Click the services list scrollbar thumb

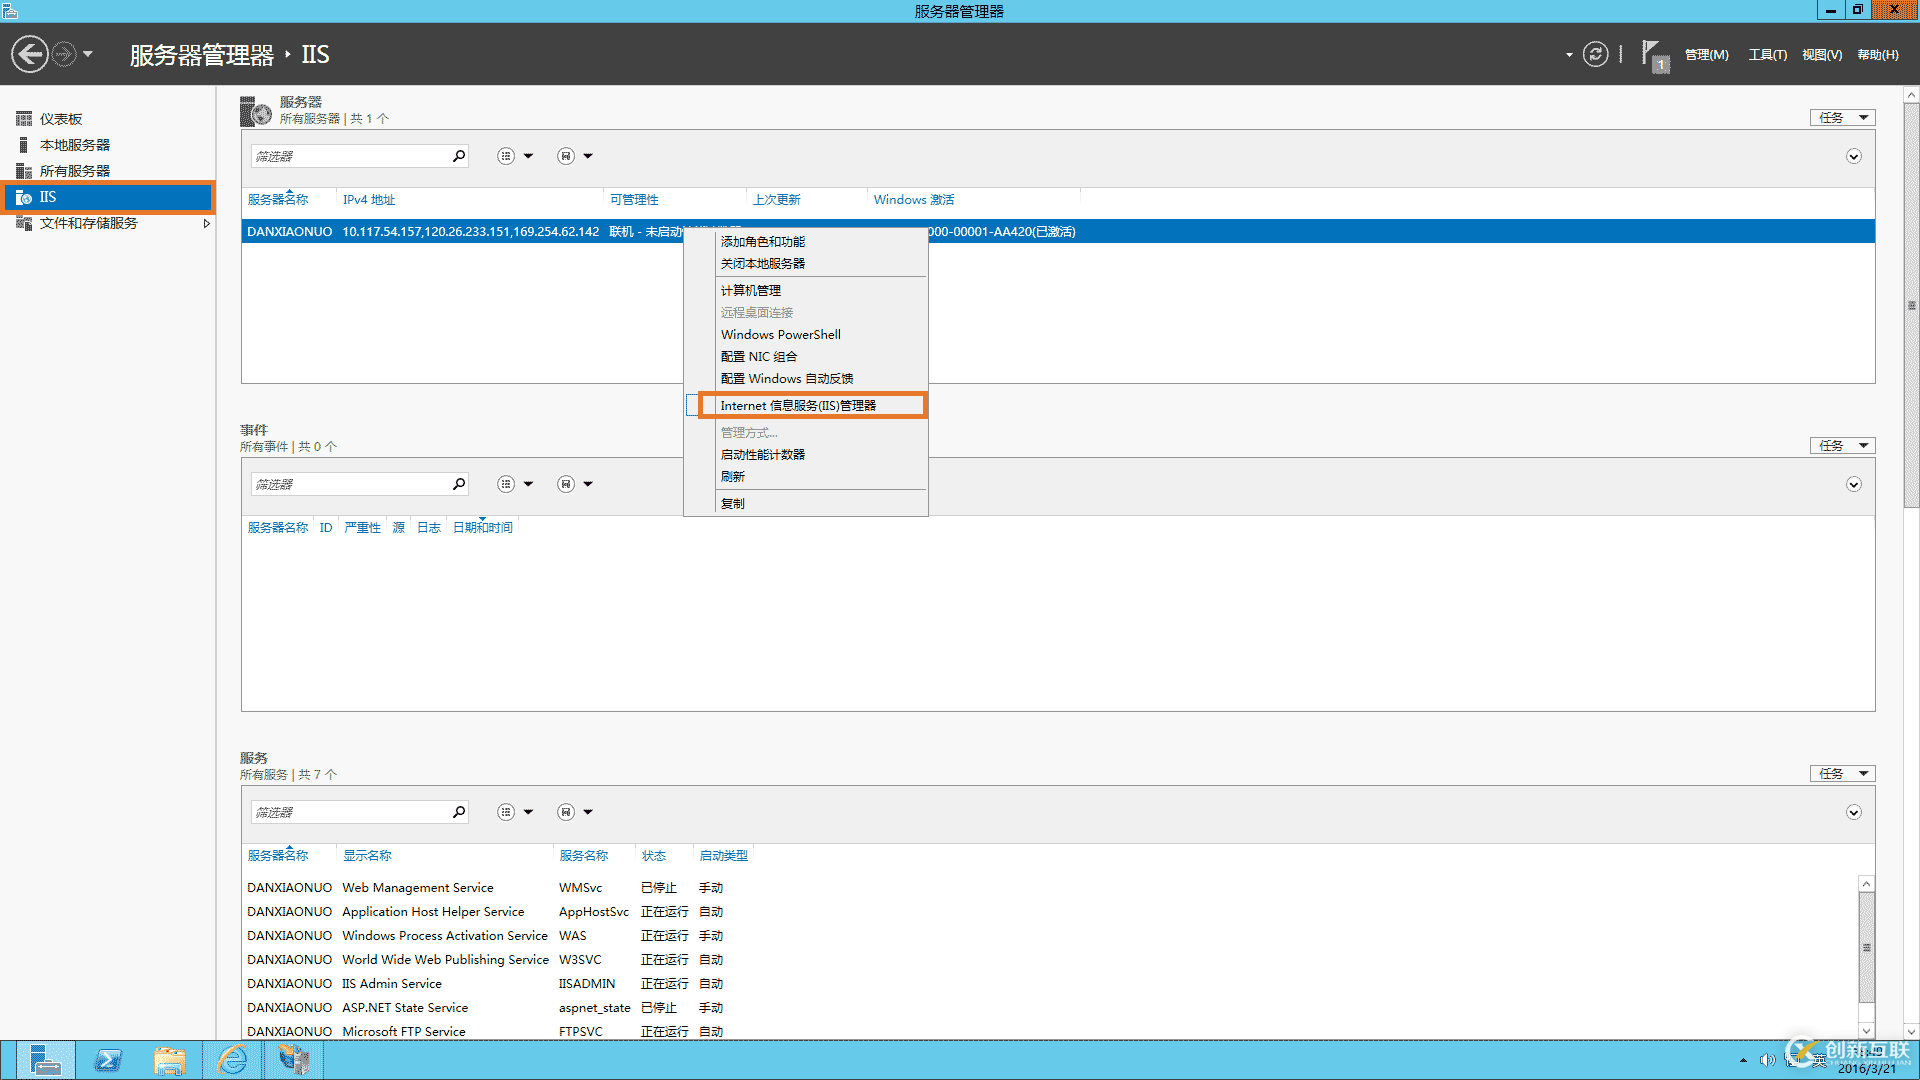pos(1866,947)
